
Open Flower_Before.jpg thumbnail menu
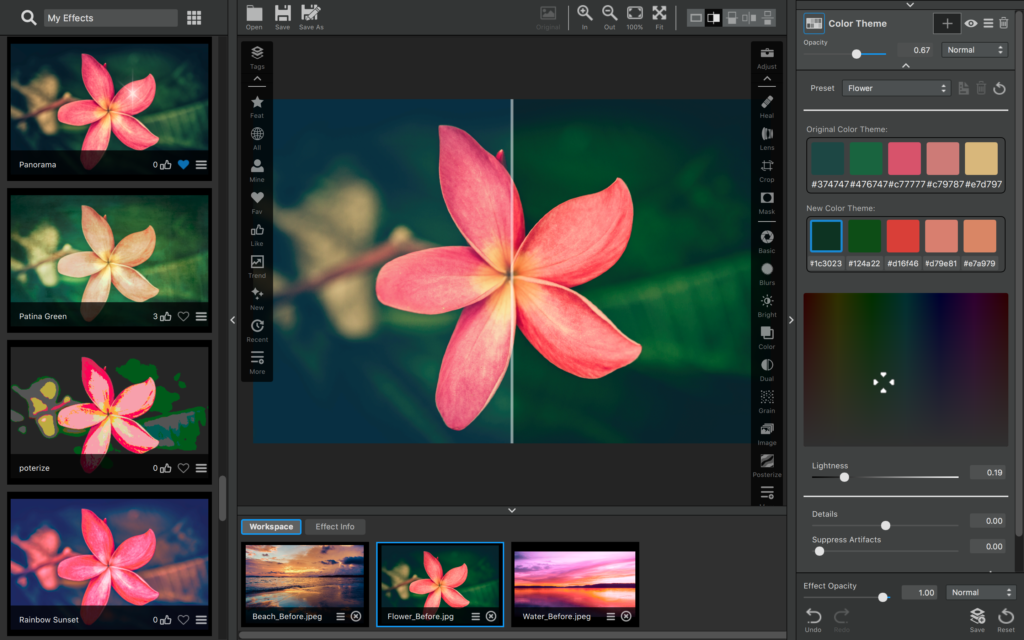pyautogui.click(x=475, y=616)
